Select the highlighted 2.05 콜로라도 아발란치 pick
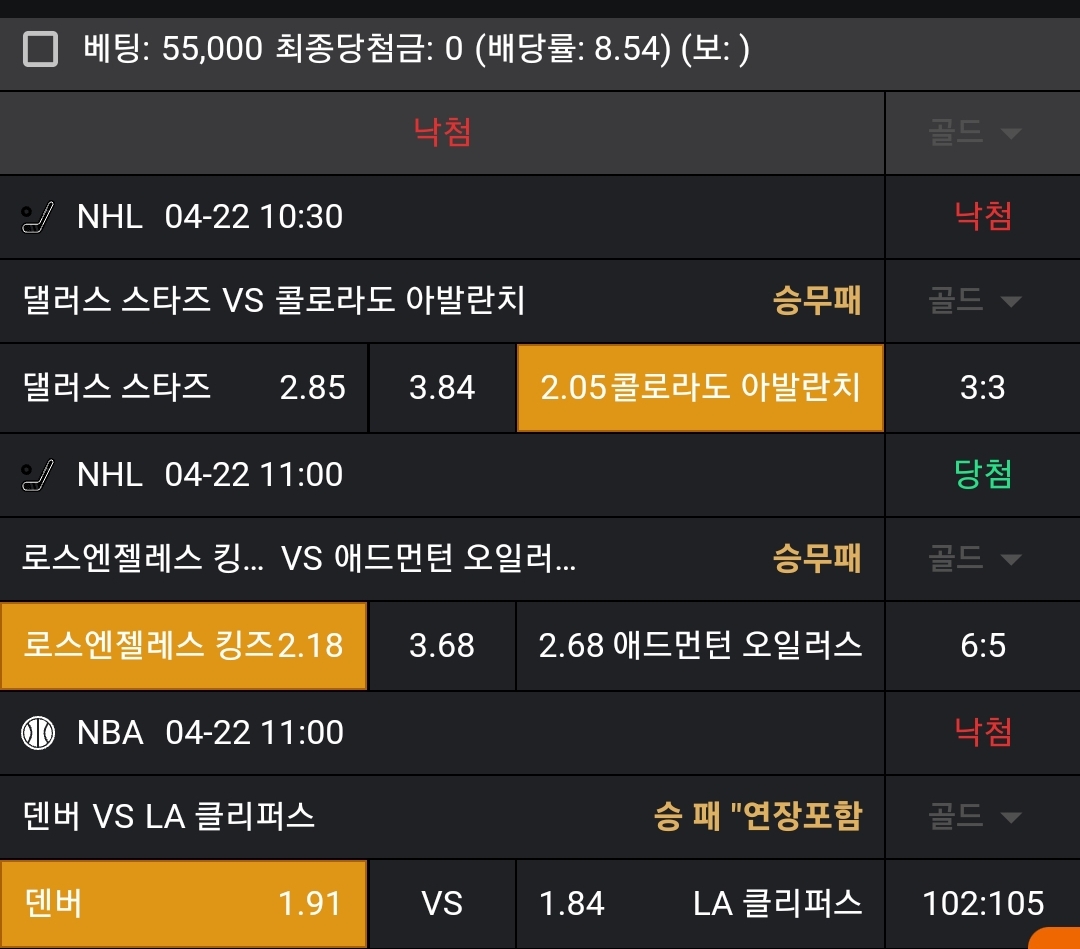Screen dimensions: 1080x949 tap(700, 388)
